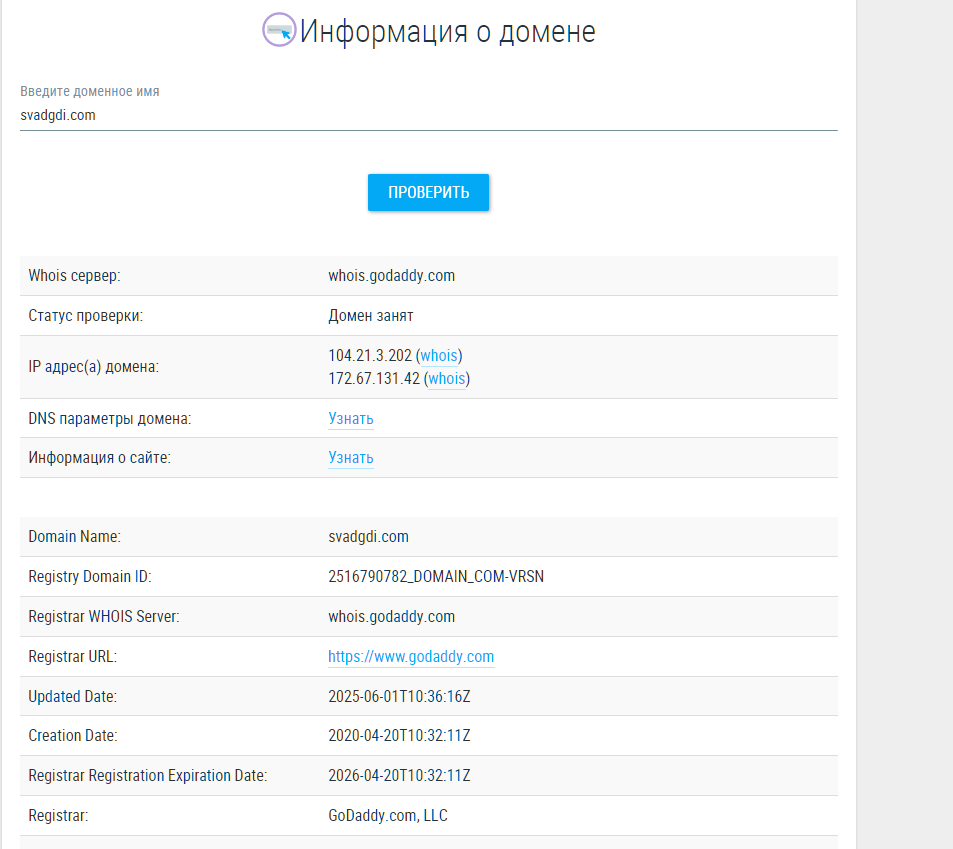
Task: Click the Registrar GoDaddy.com, LLC text
Action: pos(388,815)
